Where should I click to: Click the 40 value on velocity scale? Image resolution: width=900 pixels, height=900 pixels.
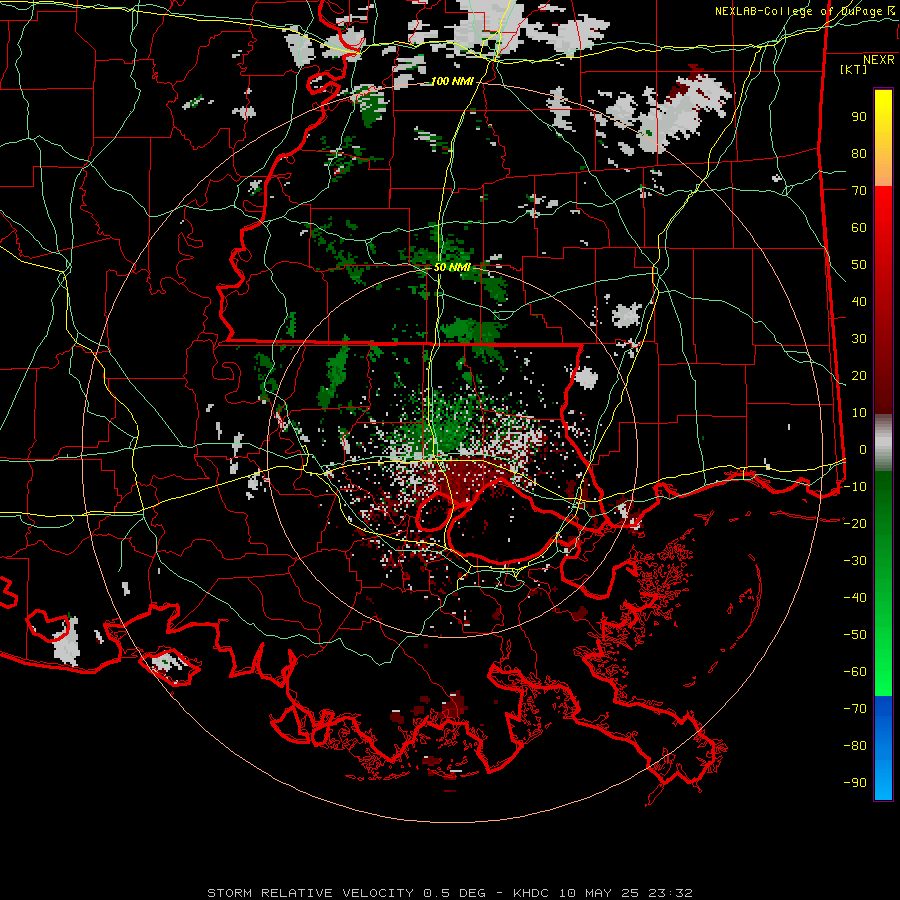tap(859, 302)
